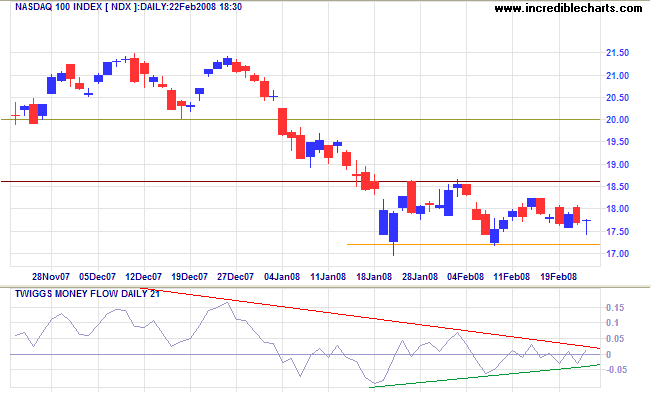Click the 0.05 money flow axis label
The image size is (651, 395).
pyautogui.click(x=615, y=339)
